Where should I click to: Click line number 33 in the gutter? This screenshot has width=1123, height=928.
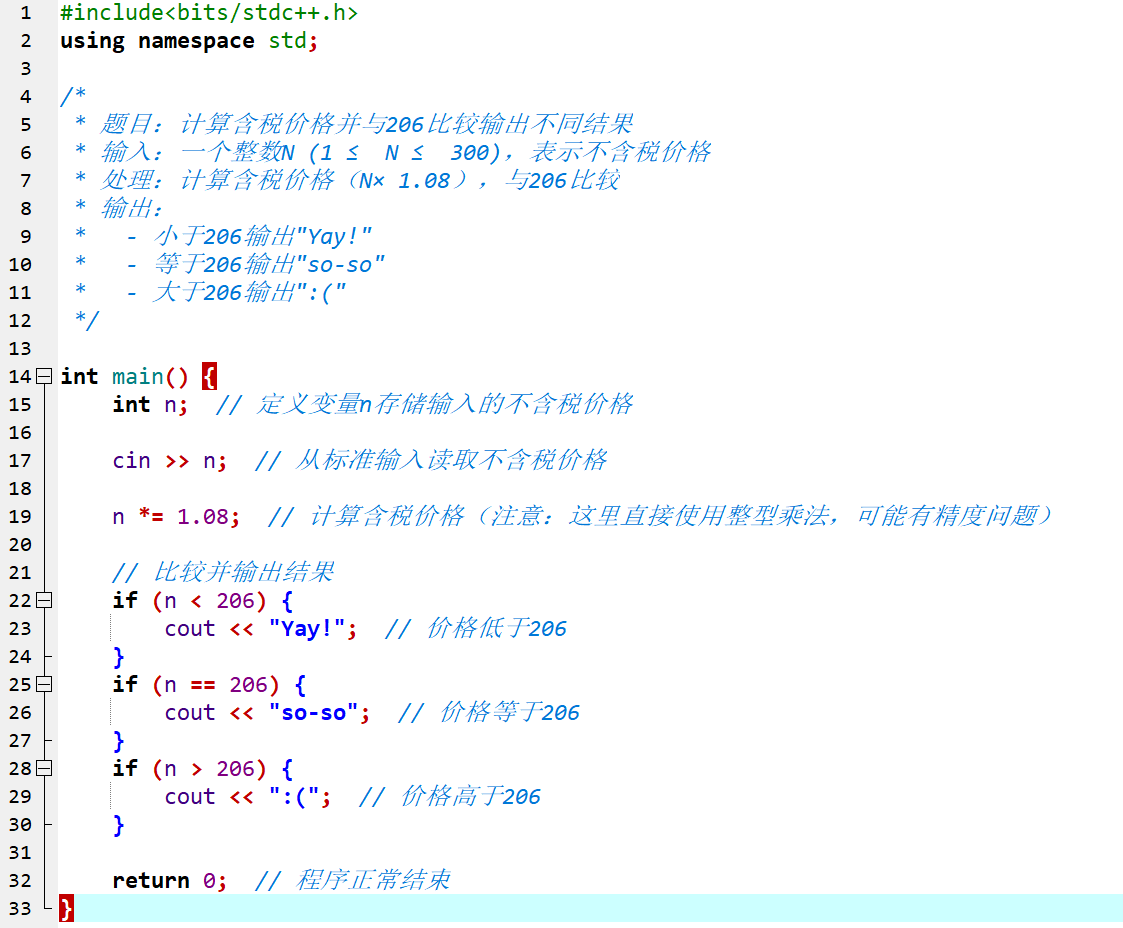[20, 908]
